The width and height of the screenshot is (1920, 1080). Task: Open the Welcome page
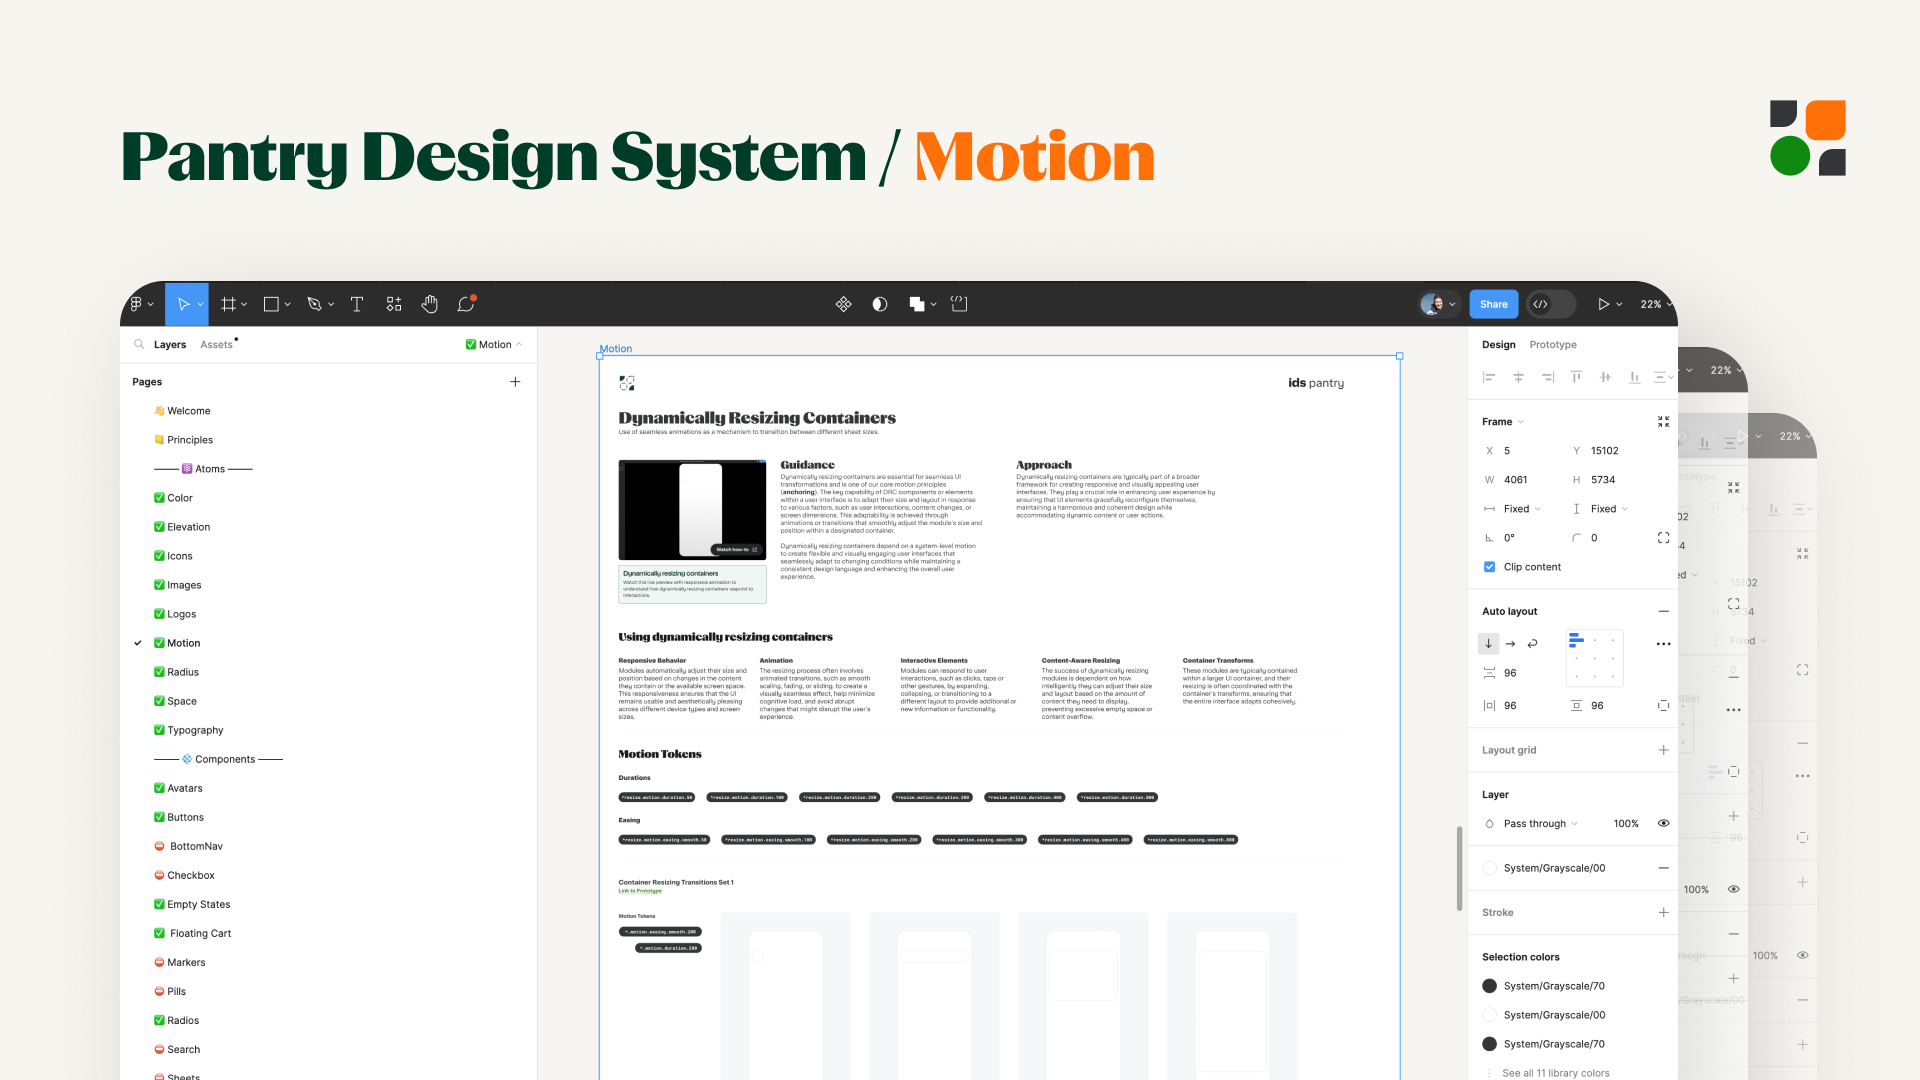click(182, 411)
